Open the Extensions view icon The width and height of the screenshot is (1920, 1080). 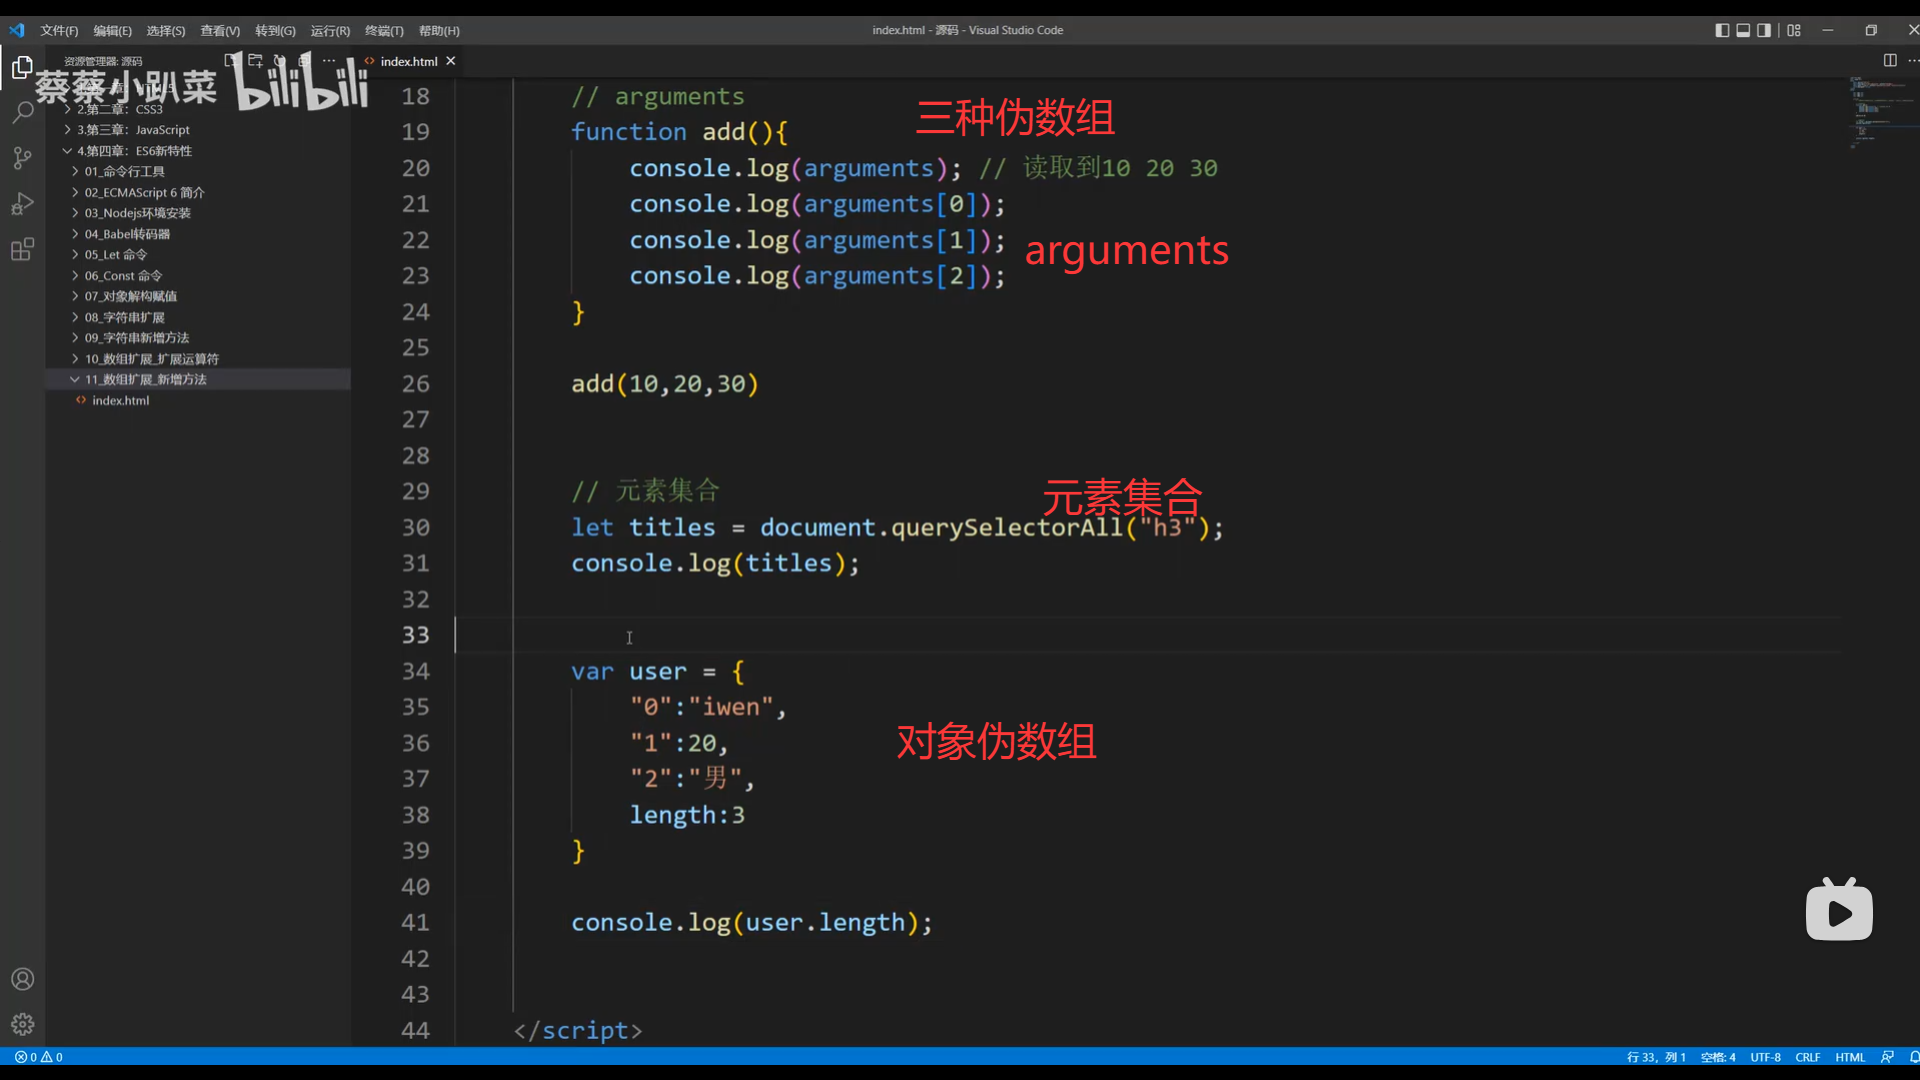[x=22, y=250]
